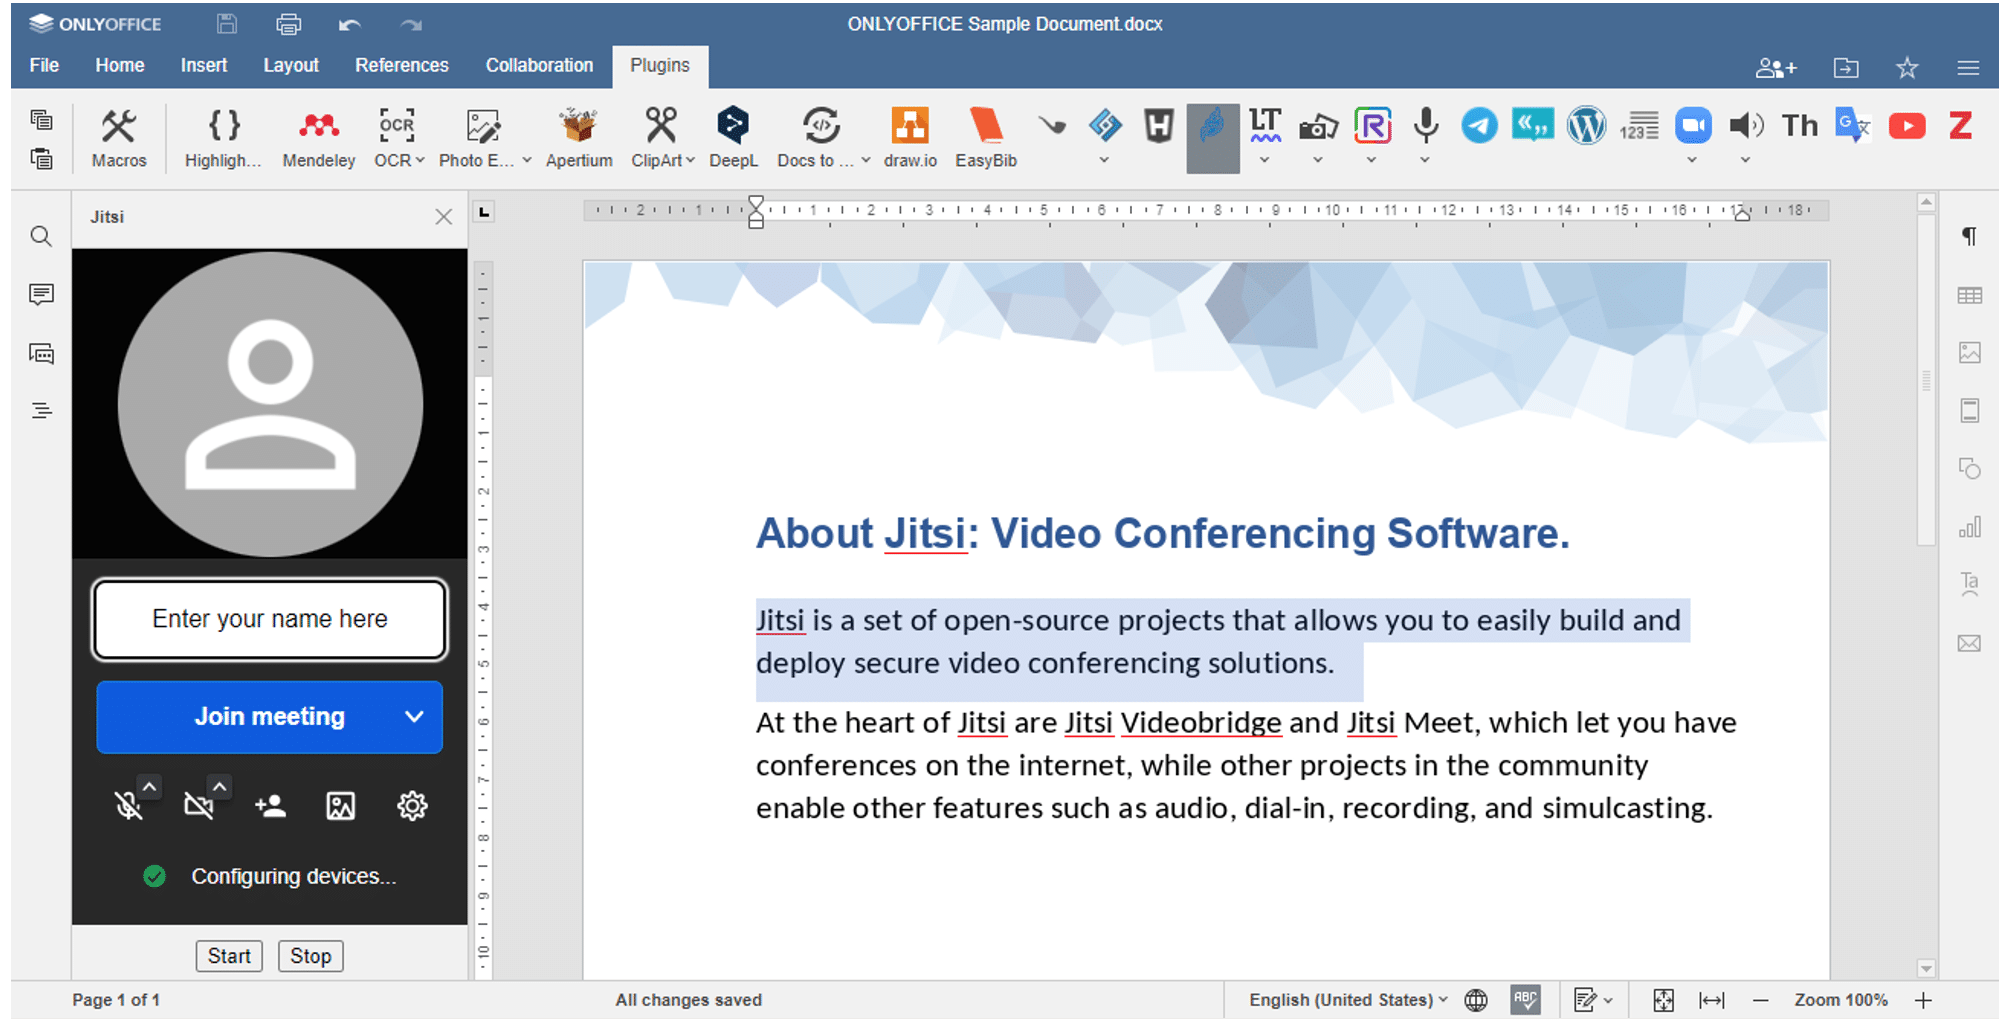Viewport: 2004px width, 1020px height.
Task: Expand track changes dropdown in status bar
Action: click(1608, 1000)
